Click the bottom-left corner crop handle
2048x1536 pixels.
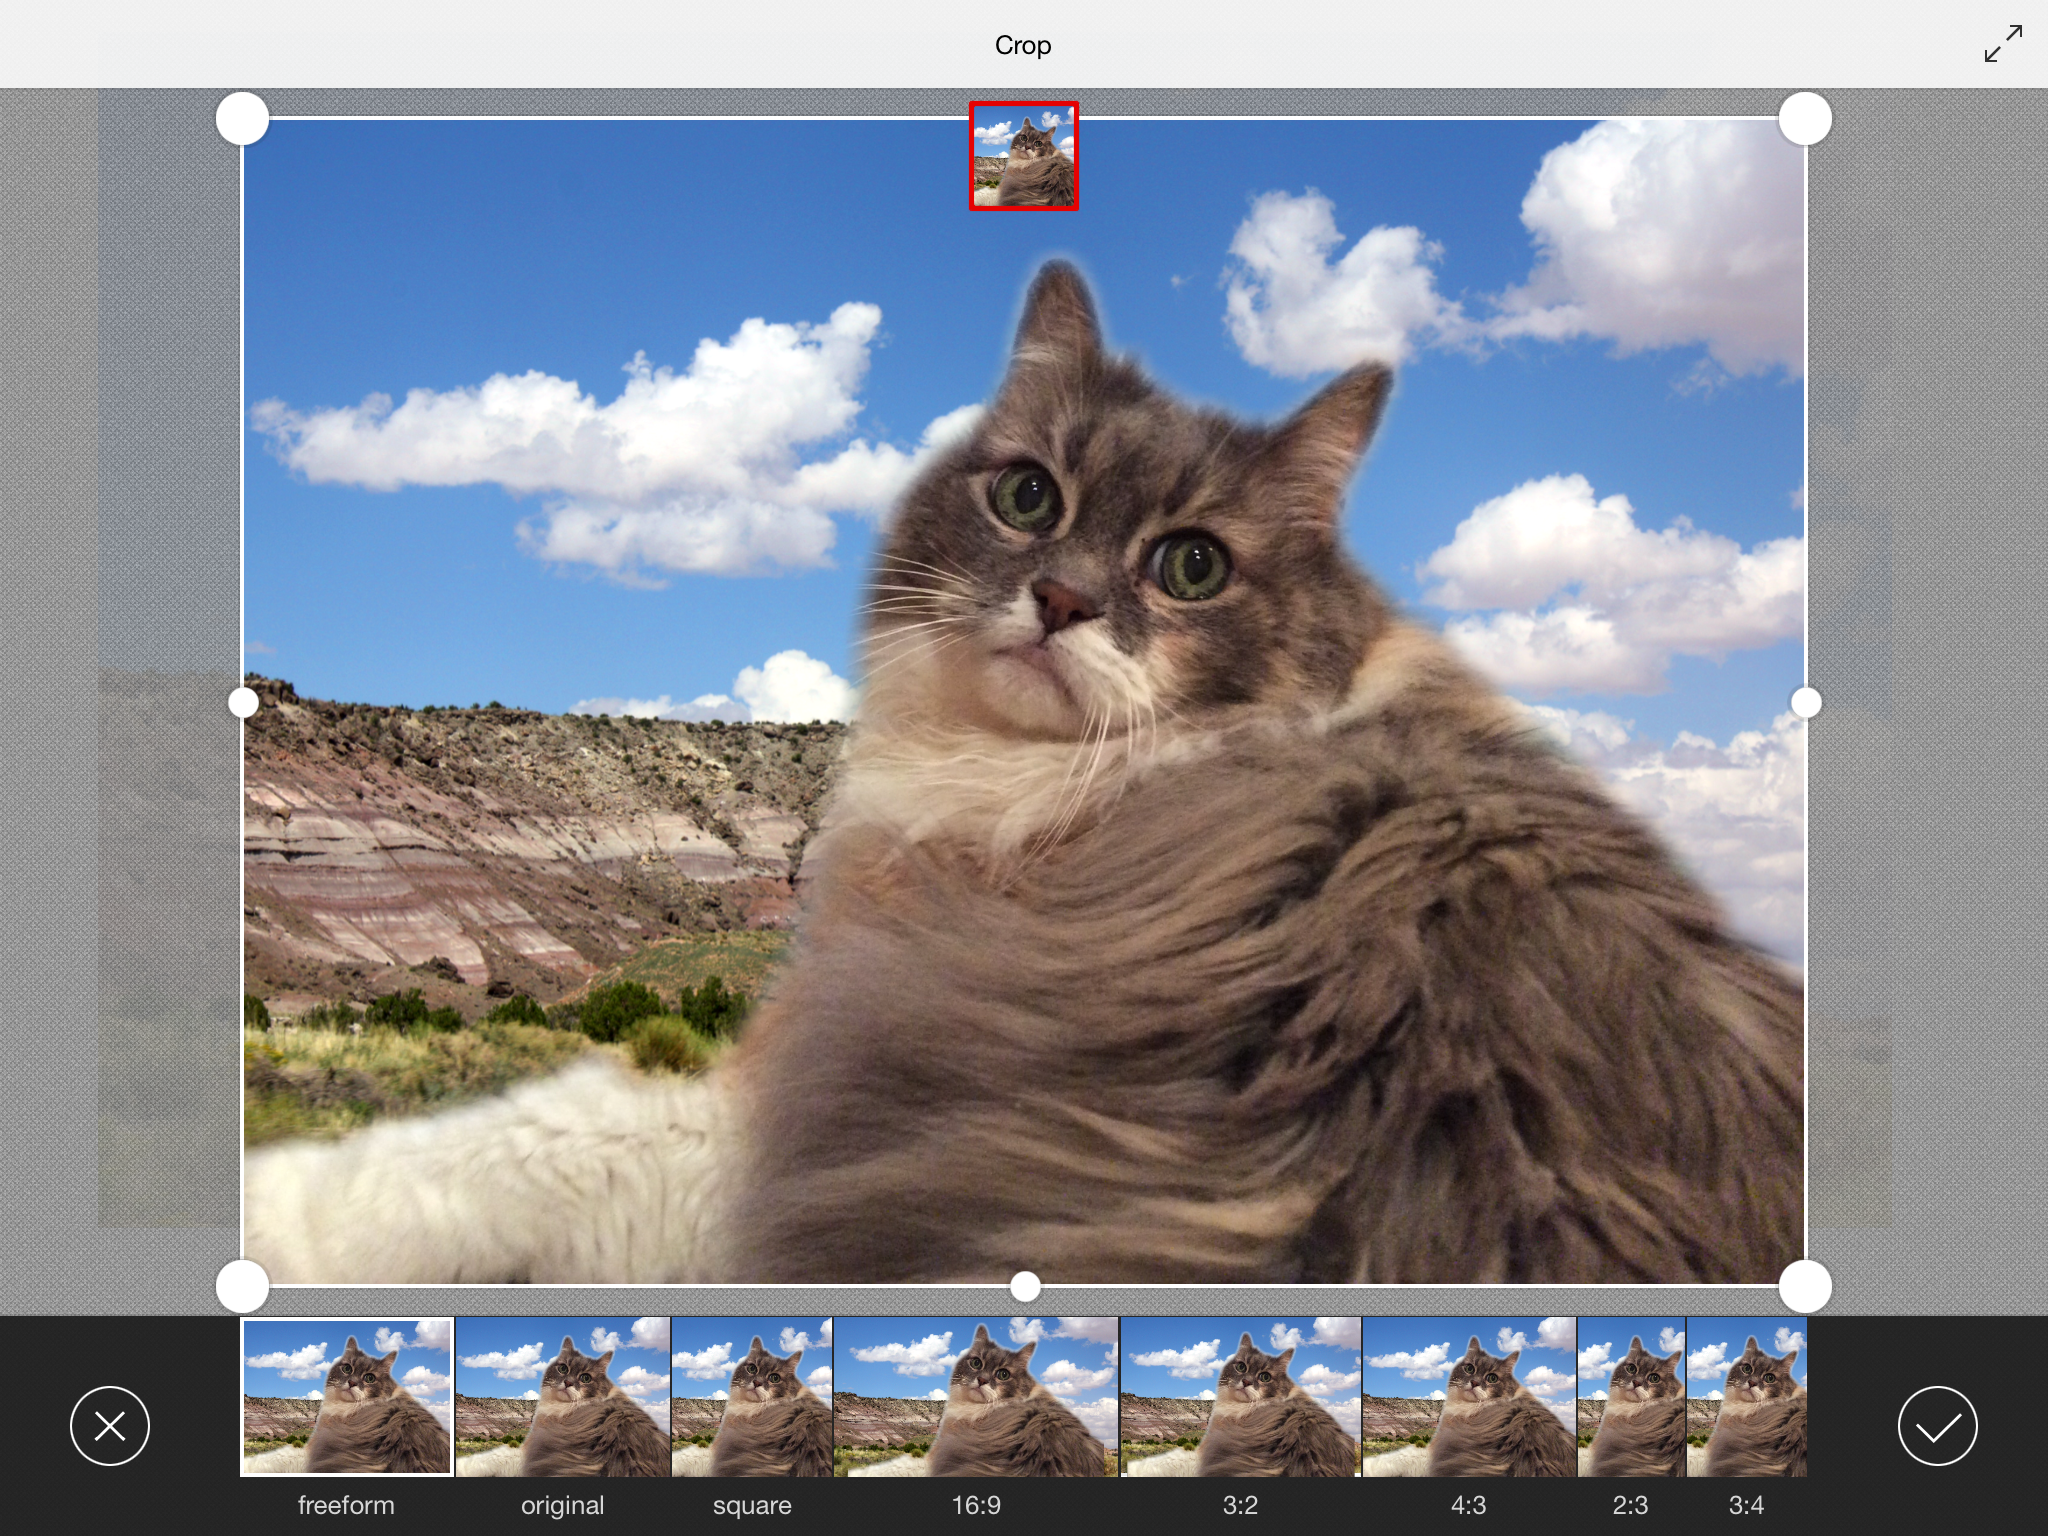(243, 1286)
